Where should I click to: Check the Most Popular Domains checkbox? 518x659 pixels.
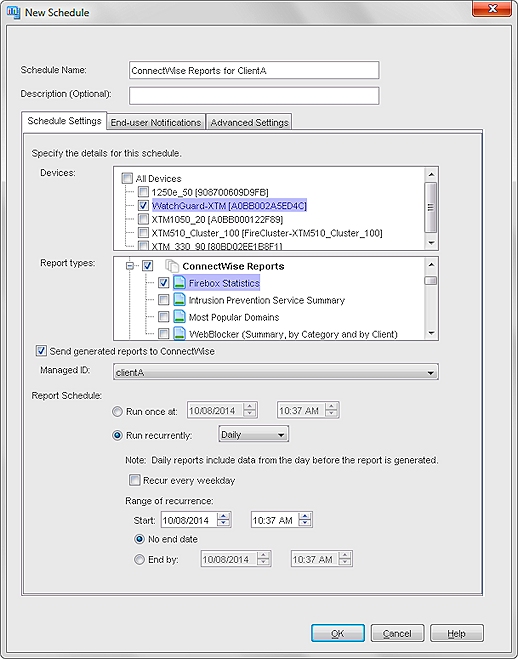point(163,316)
